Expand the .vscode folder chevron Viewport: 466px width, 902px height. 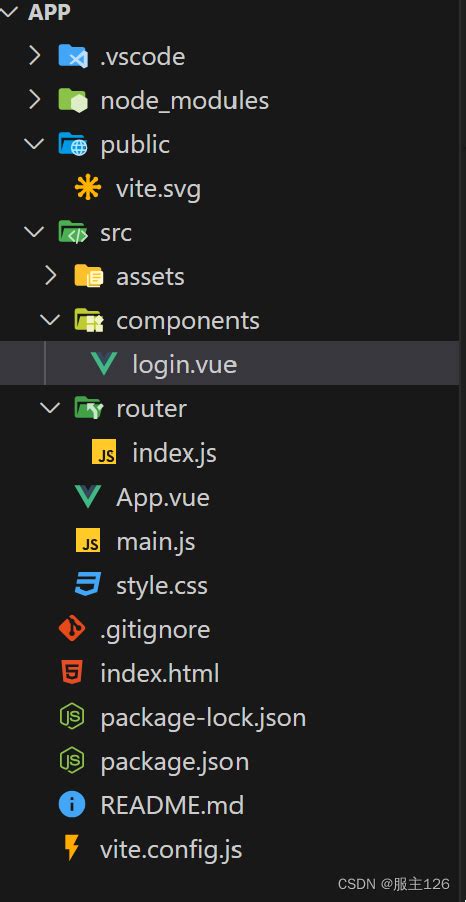[x=35, y=56]
